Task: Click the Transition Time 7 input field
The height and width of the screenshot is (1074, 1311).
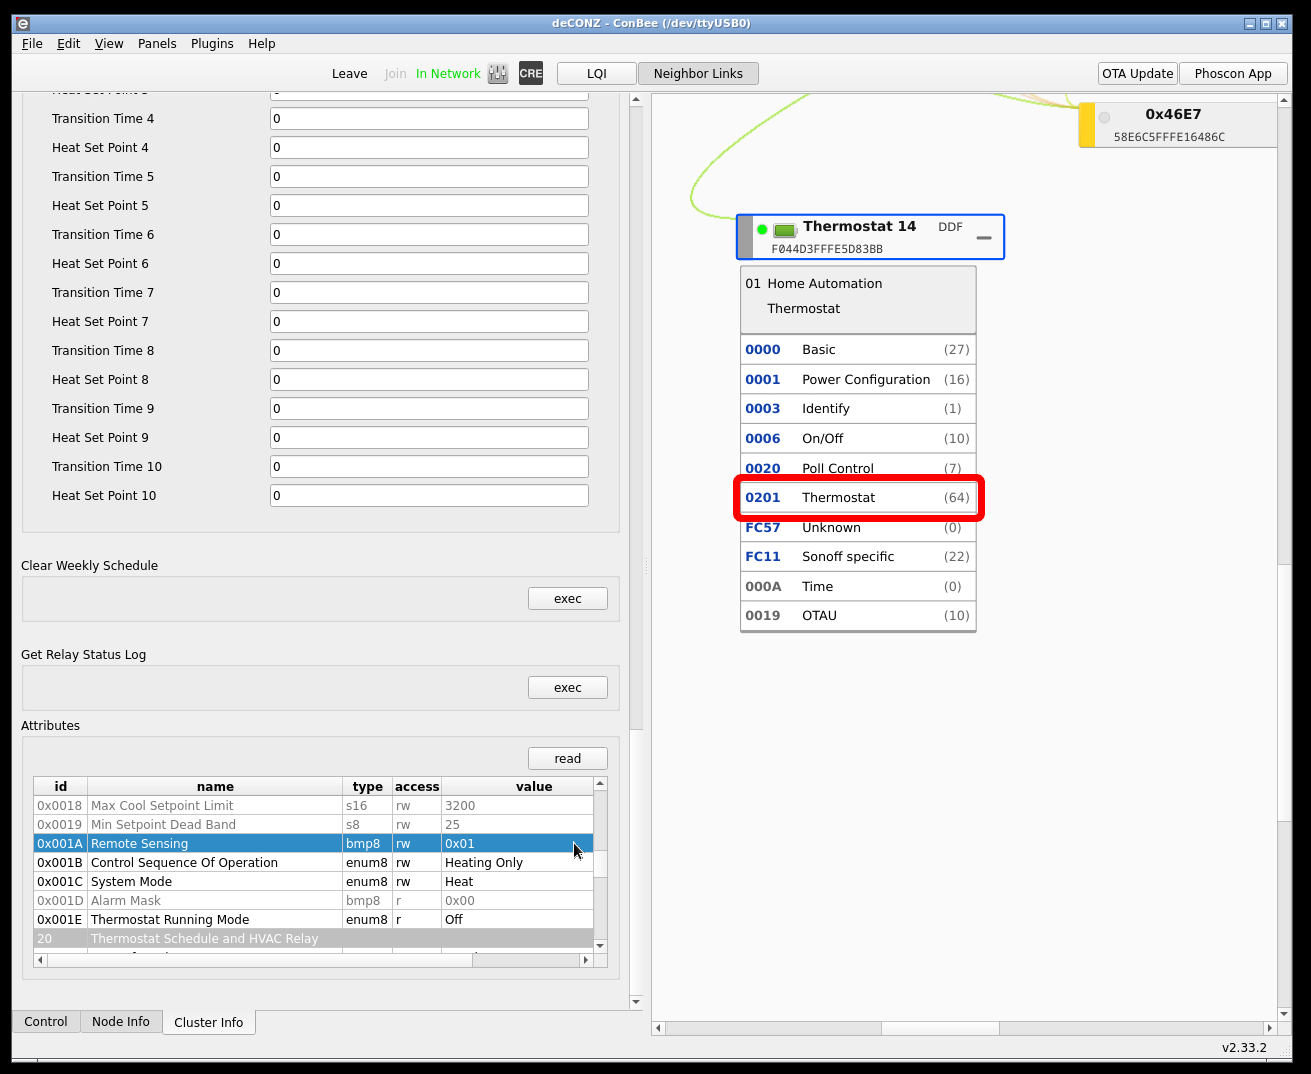Action: [429, 292]
